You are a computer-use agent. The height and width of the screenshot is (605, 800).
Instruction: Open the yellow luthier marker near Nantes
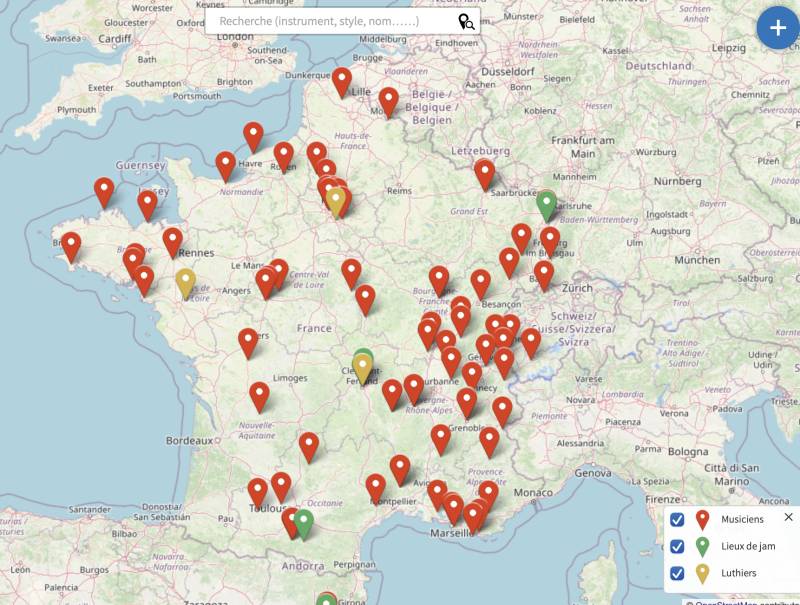(x=185, y=283)
